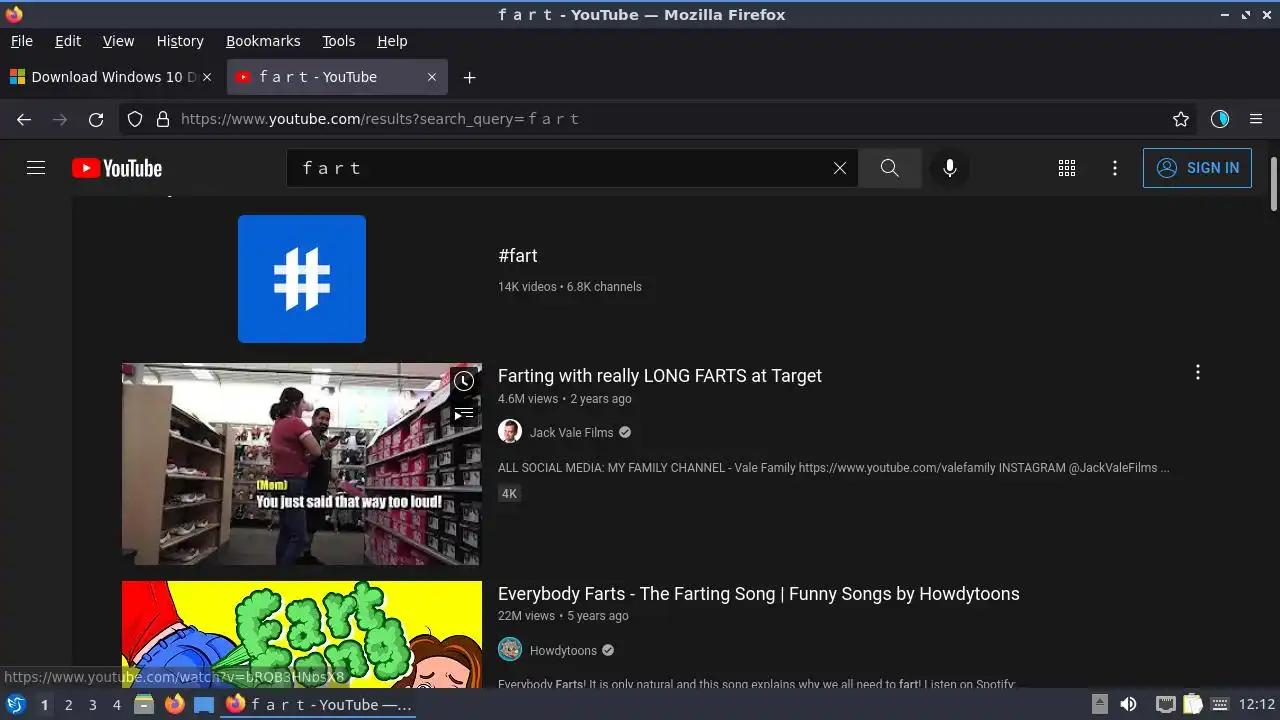Open the Jack Vale Films channel avatar
Screen dimensions: 1280x720
pos(510,432)
